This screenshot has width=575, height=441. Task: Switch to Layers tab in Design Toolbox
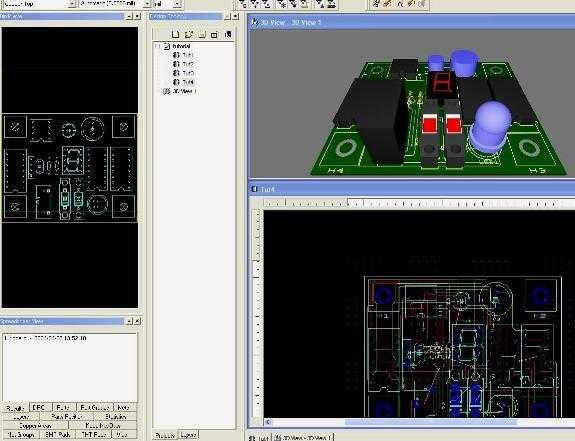[188, 435]
